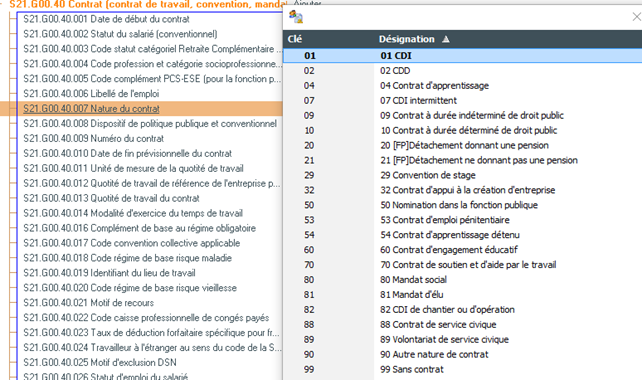
Task: Pick 82 CDI de chantier ou d'opération
Action: point(447,310)
